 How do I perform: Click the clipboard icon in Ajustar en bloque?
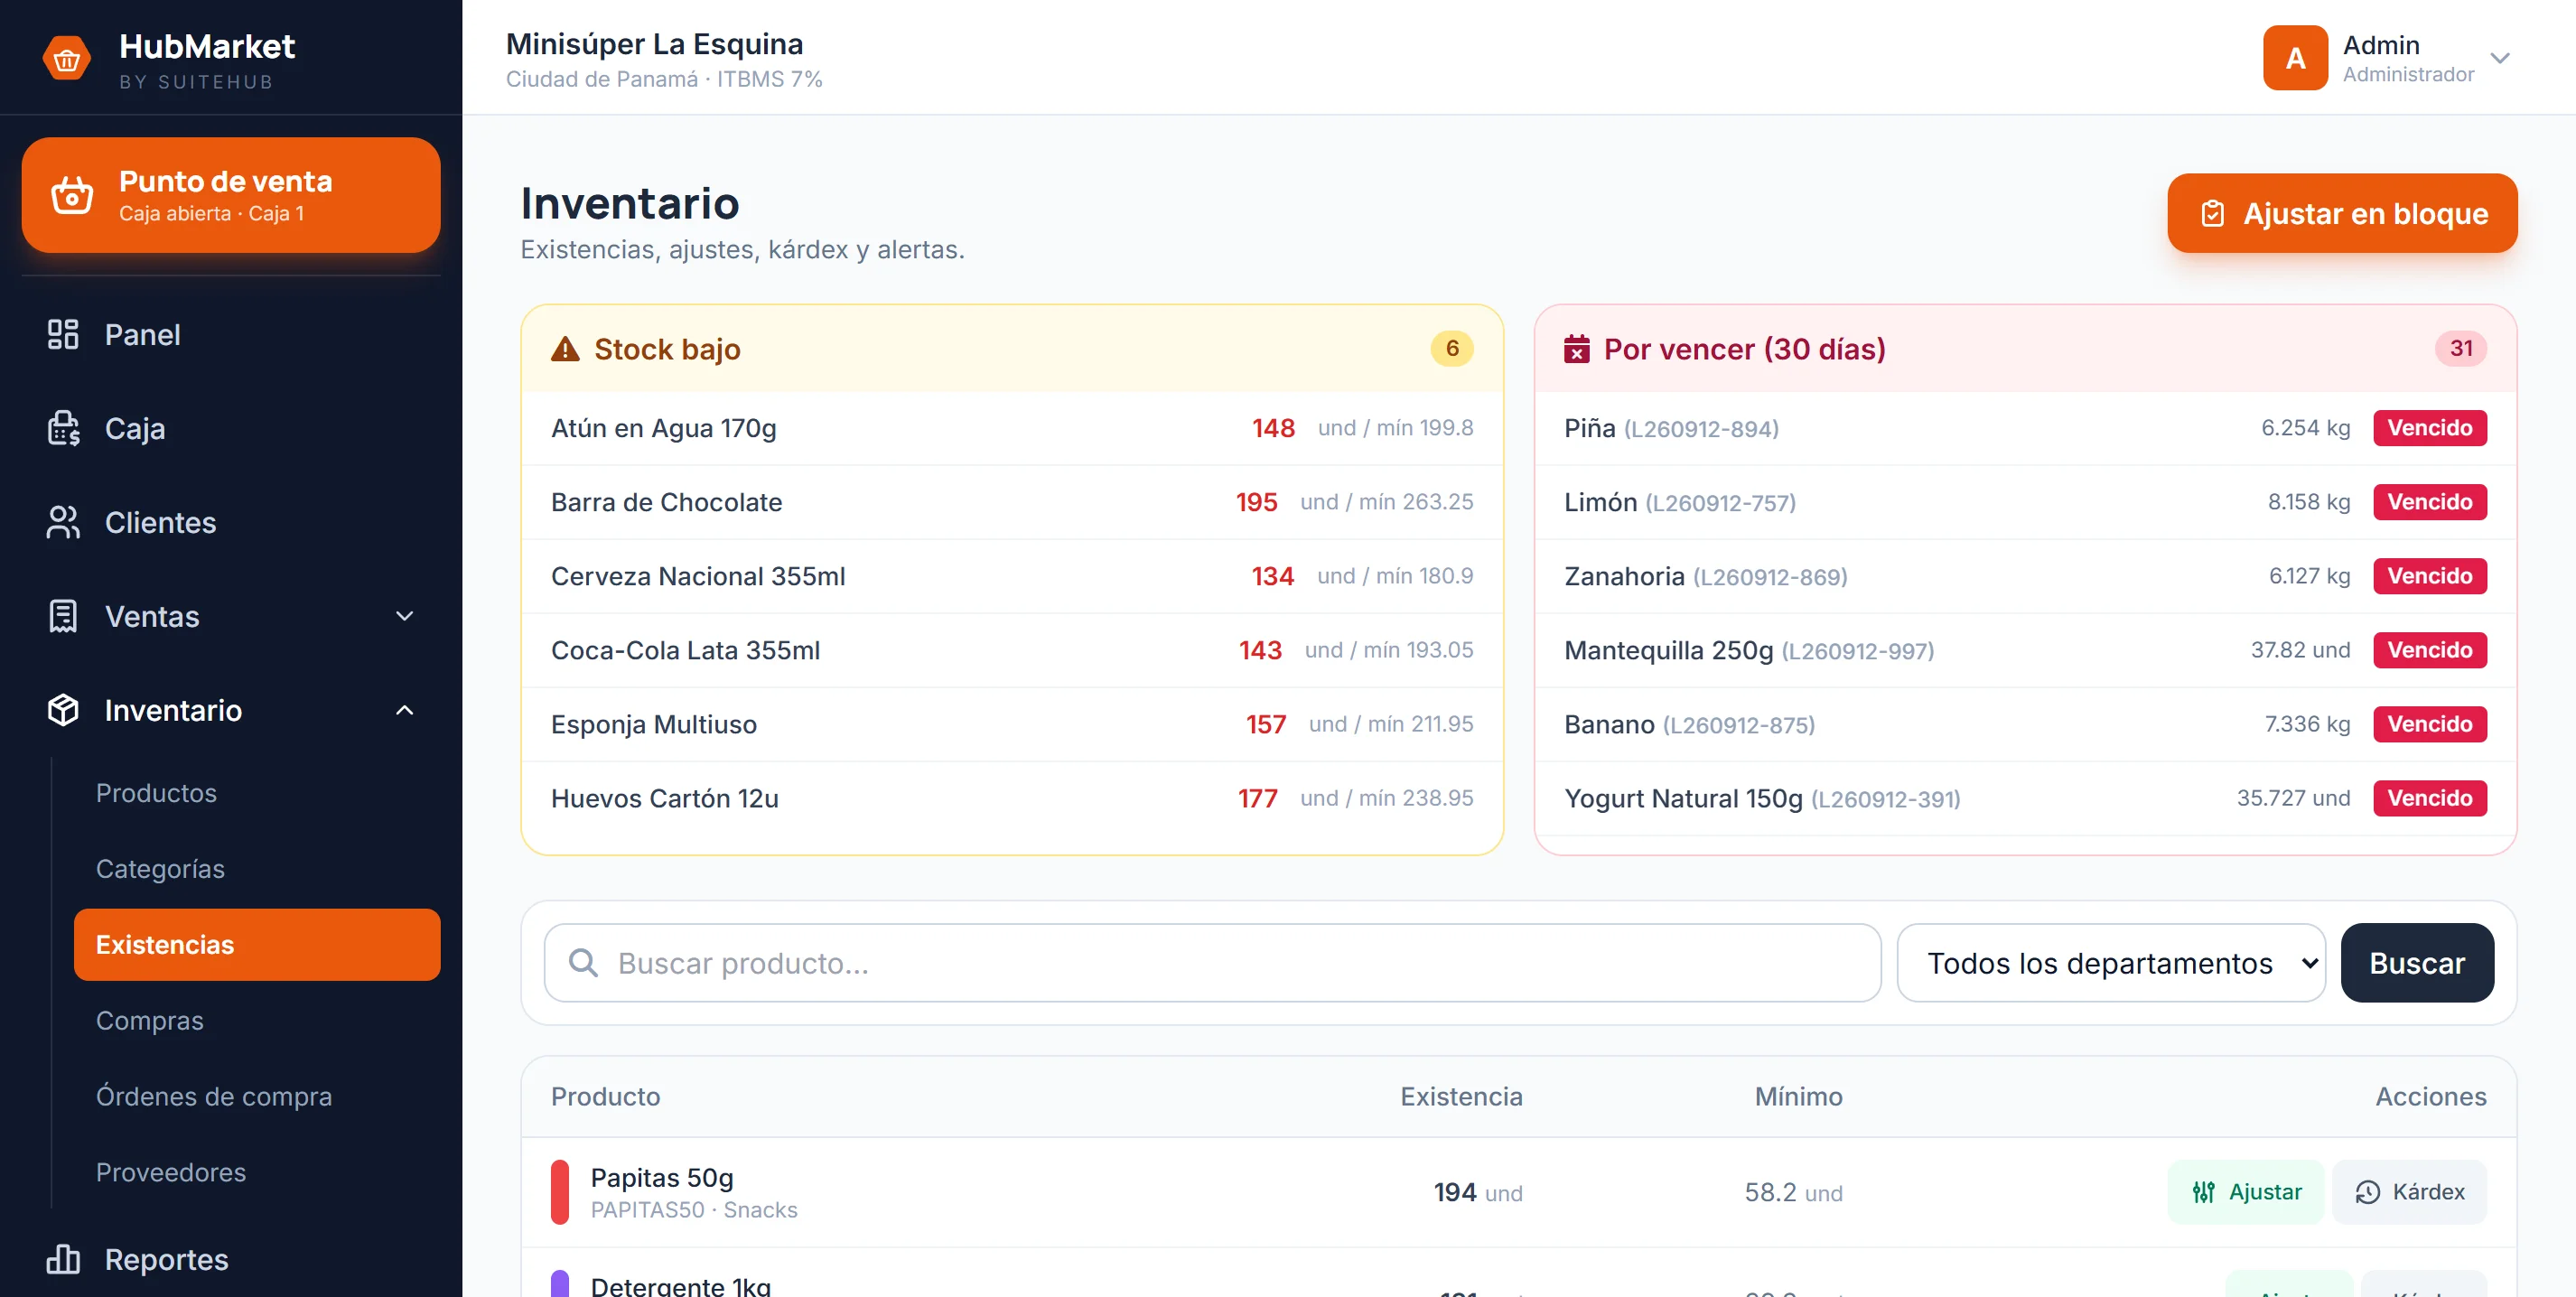coord(2213,214)
